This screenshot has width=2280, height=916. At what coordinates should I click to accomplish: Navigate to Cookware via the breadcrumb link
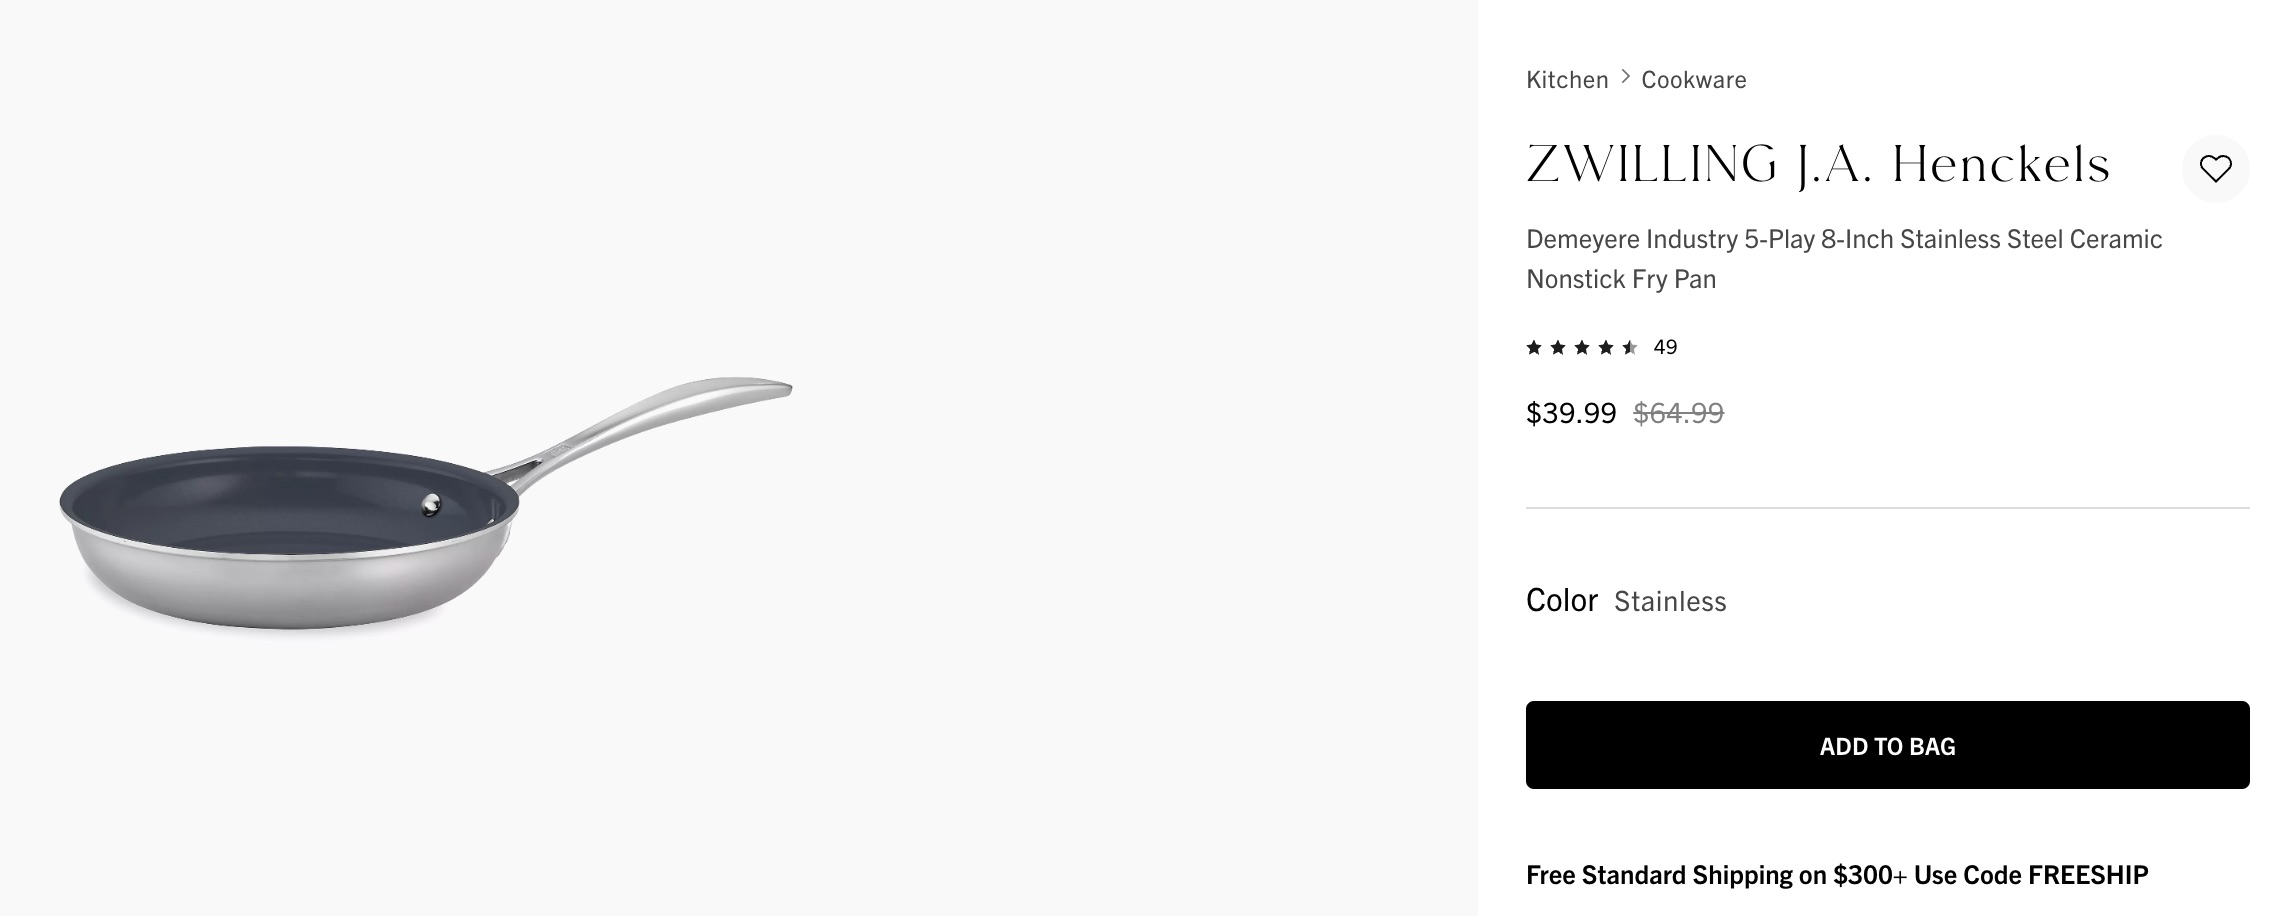coord(1692,79)
